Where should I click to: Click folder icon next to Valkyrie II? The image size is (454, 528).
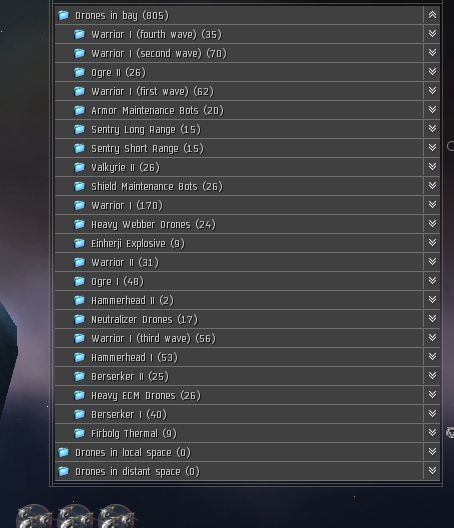[79, 167]
